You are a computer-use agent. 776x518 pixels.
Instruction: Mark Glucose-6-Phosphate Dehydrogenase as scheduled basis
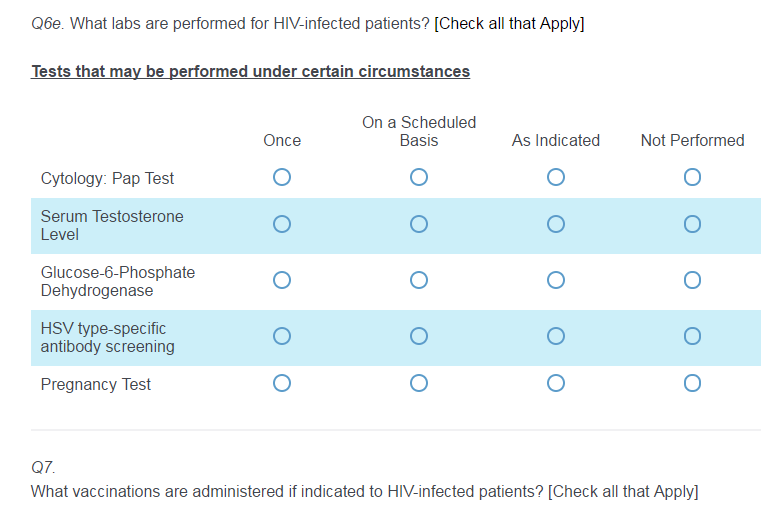419,281
